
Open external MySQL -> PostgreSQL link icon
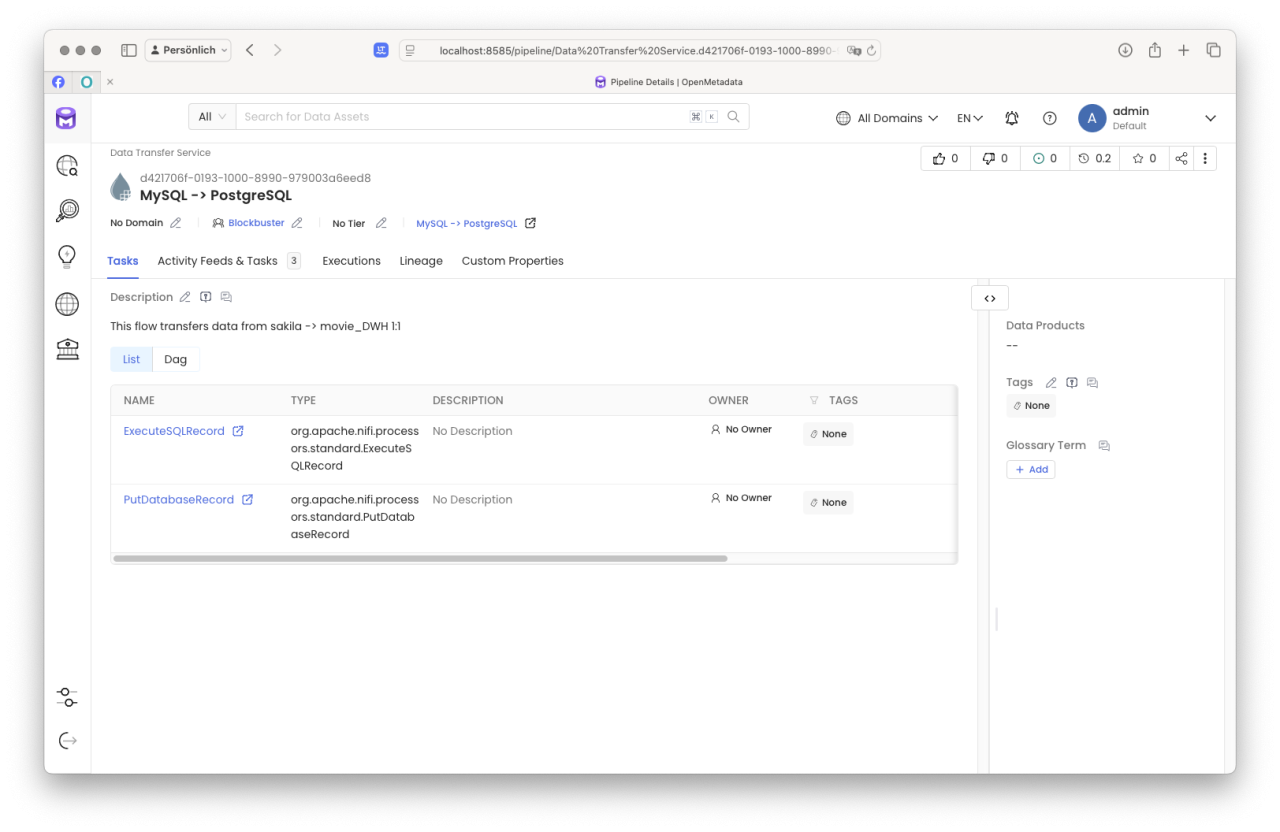pos(531,223)
